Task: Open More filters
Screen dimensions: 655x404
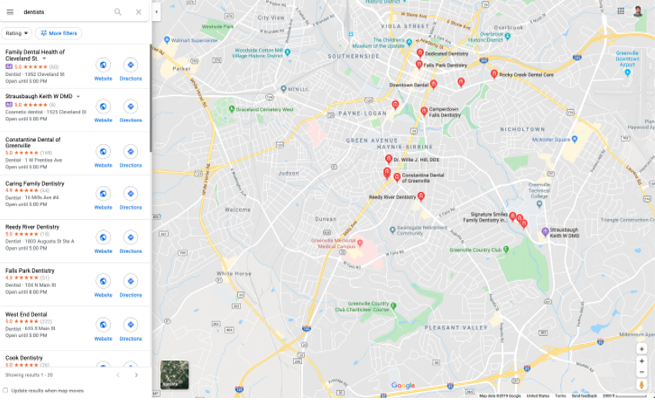Action: pos(58,33)
